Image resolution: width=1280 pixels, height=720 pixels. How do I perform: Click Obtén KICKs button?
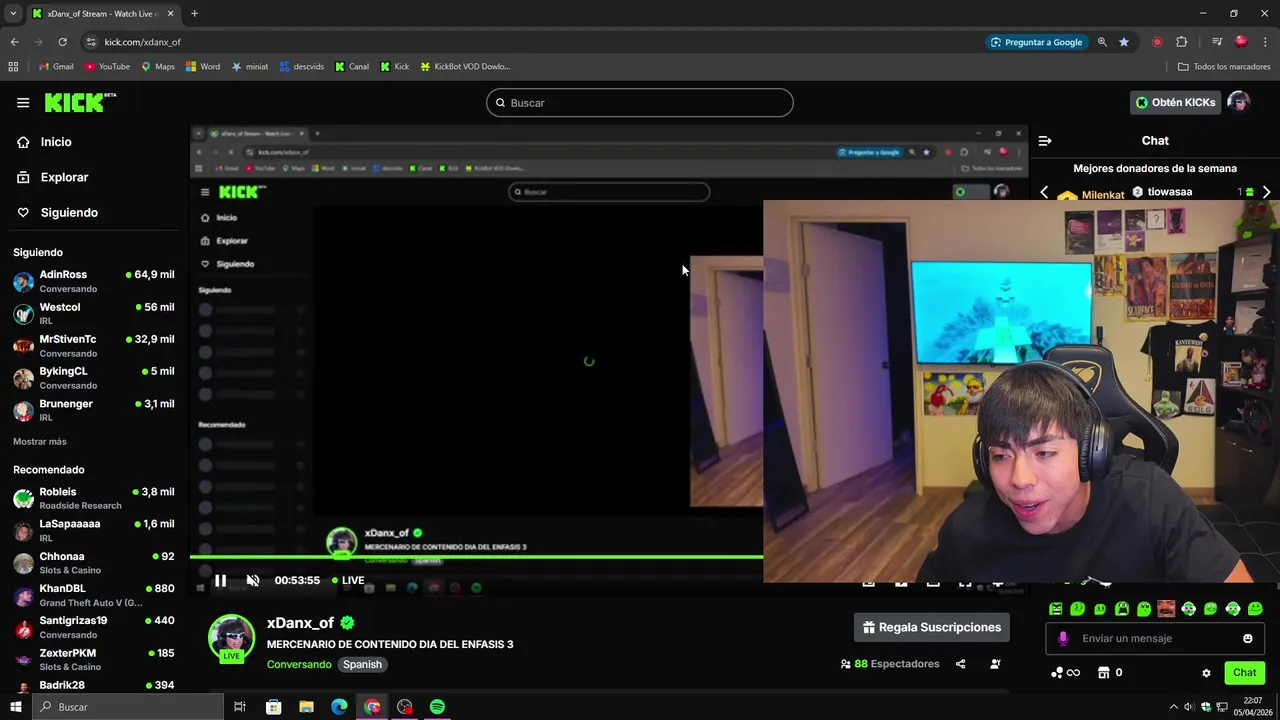1175,102
